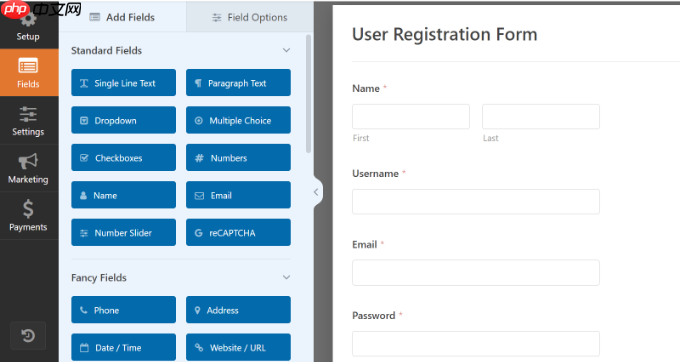The width and height of the screenshot is (680, 362).
Task: Select the User Registration Form title
Action: pyautogui.click(x=445, y=34)
